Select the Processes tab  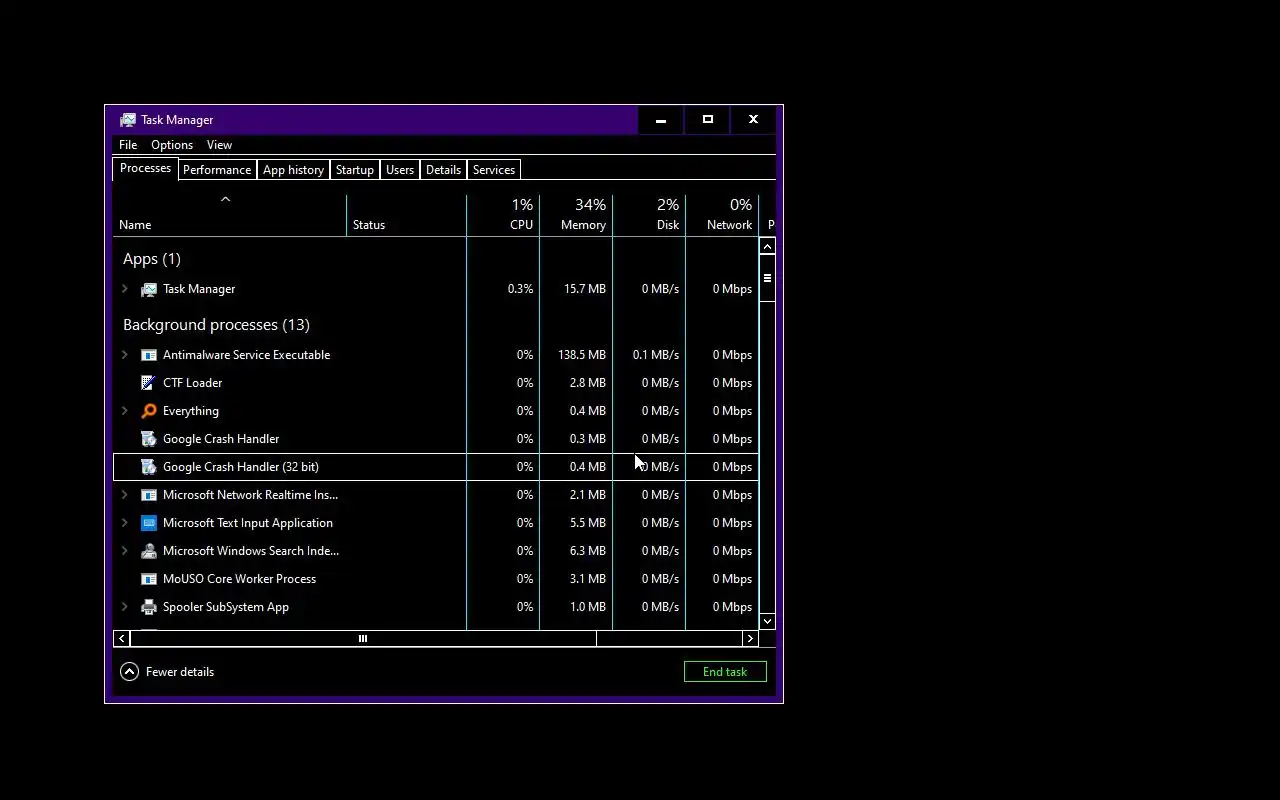pos(145,168)
